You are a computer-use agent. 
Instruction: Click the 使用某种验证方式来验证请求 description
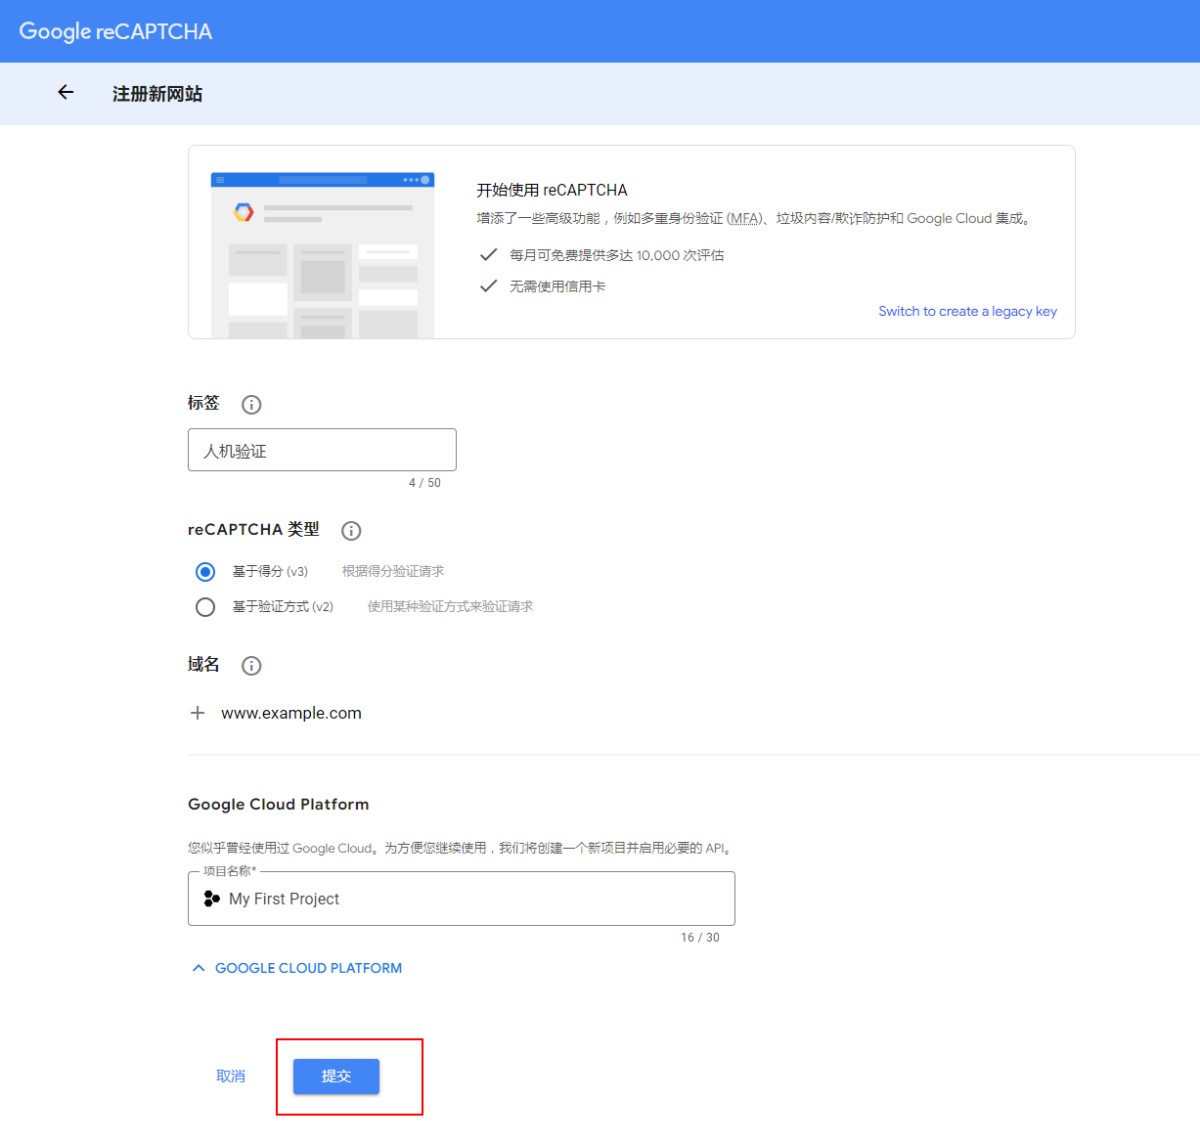click(450, 606)
